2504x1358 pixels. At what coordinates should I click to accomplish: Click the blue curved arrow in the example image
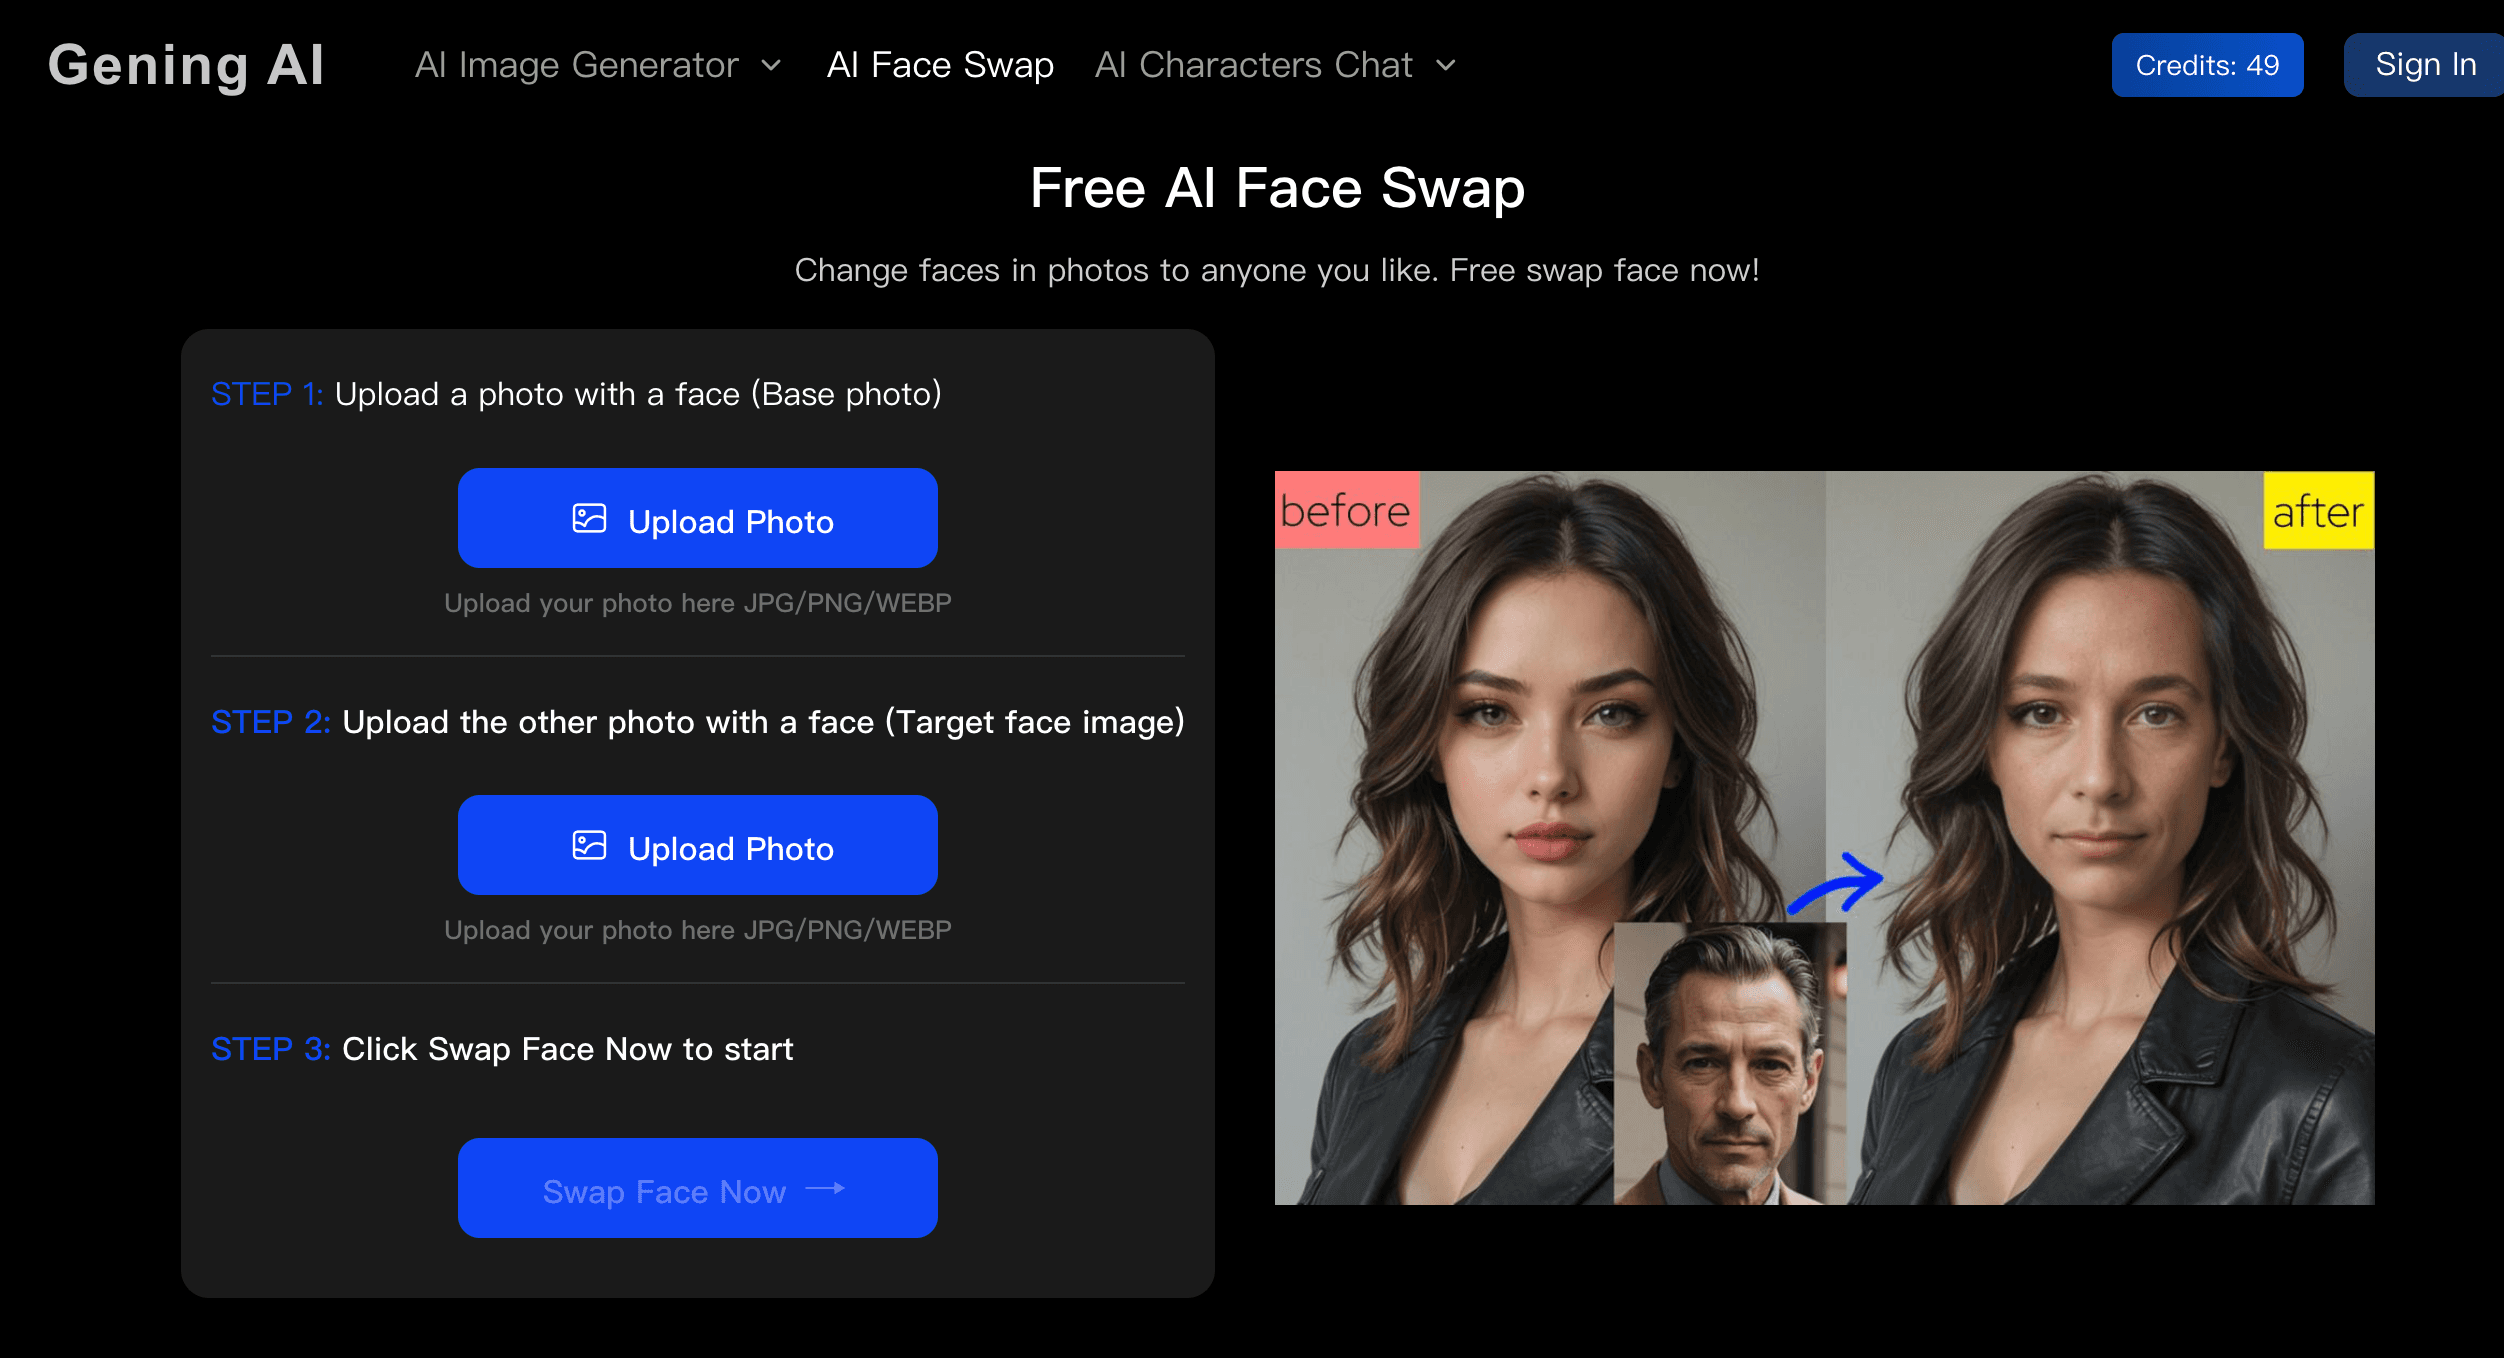tap(1836, 884)
